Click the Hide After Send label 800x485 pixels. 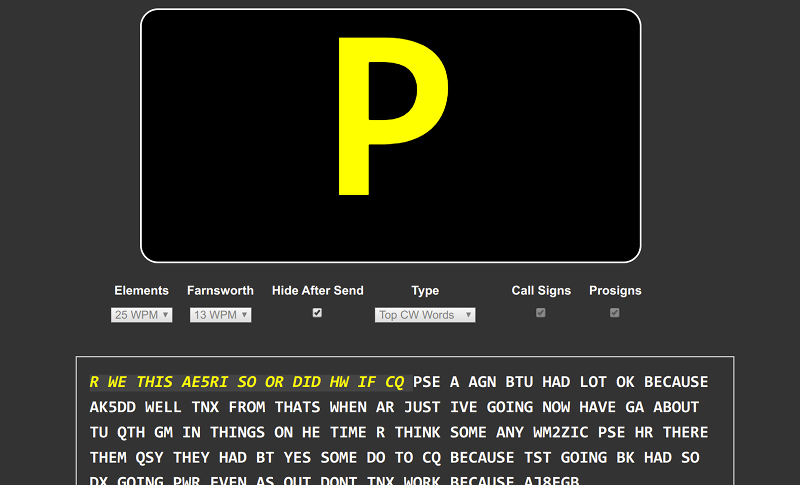coord(317,291)
